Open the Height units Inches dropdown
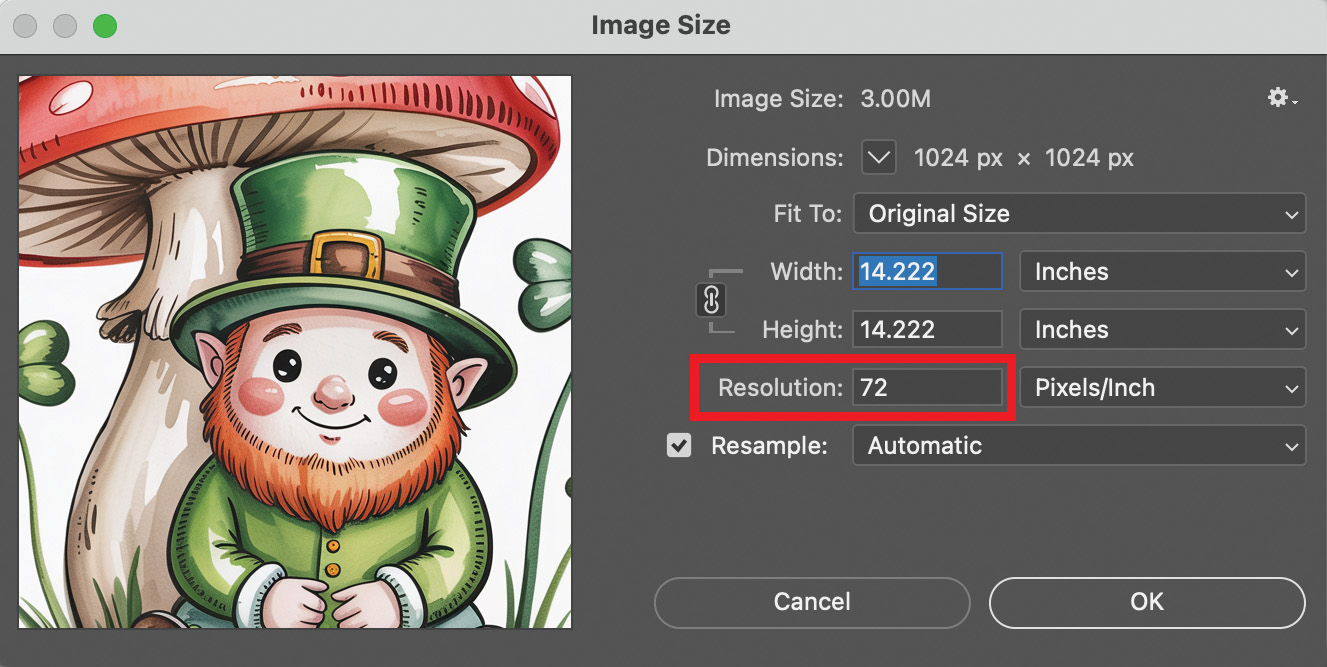The image size is (1327, 667). coord(1162,330)
